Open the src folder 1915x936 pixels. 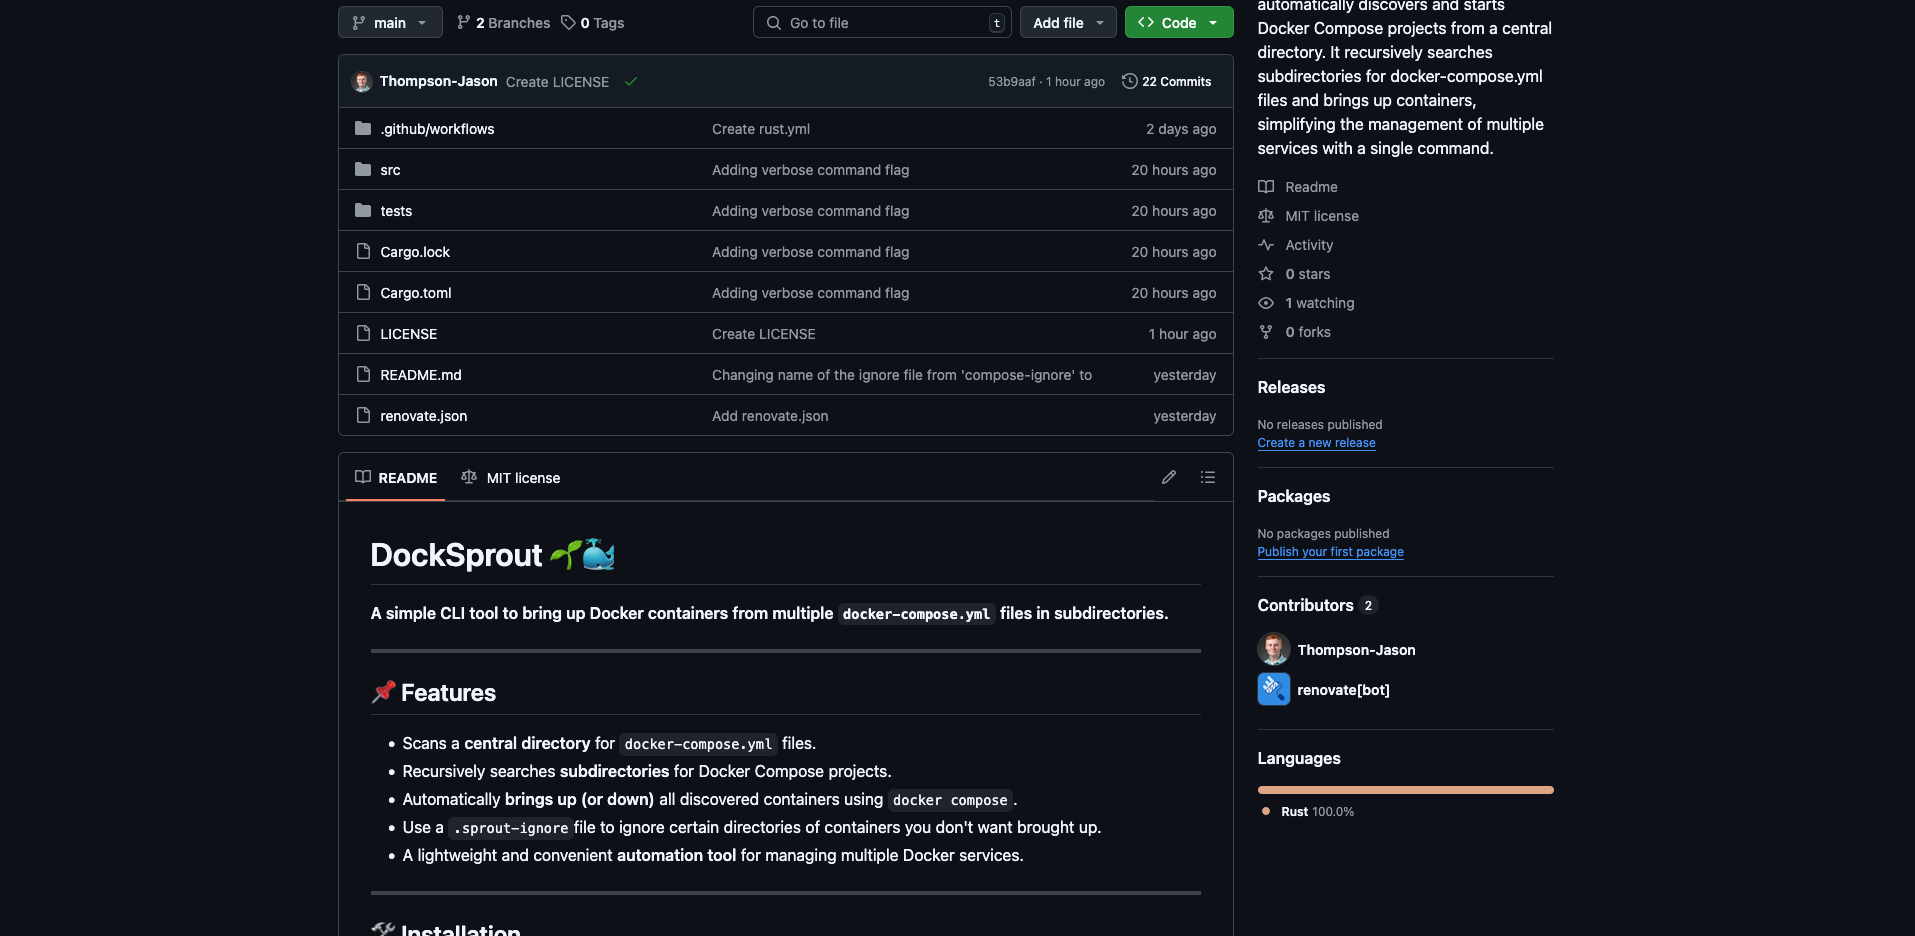390,170
